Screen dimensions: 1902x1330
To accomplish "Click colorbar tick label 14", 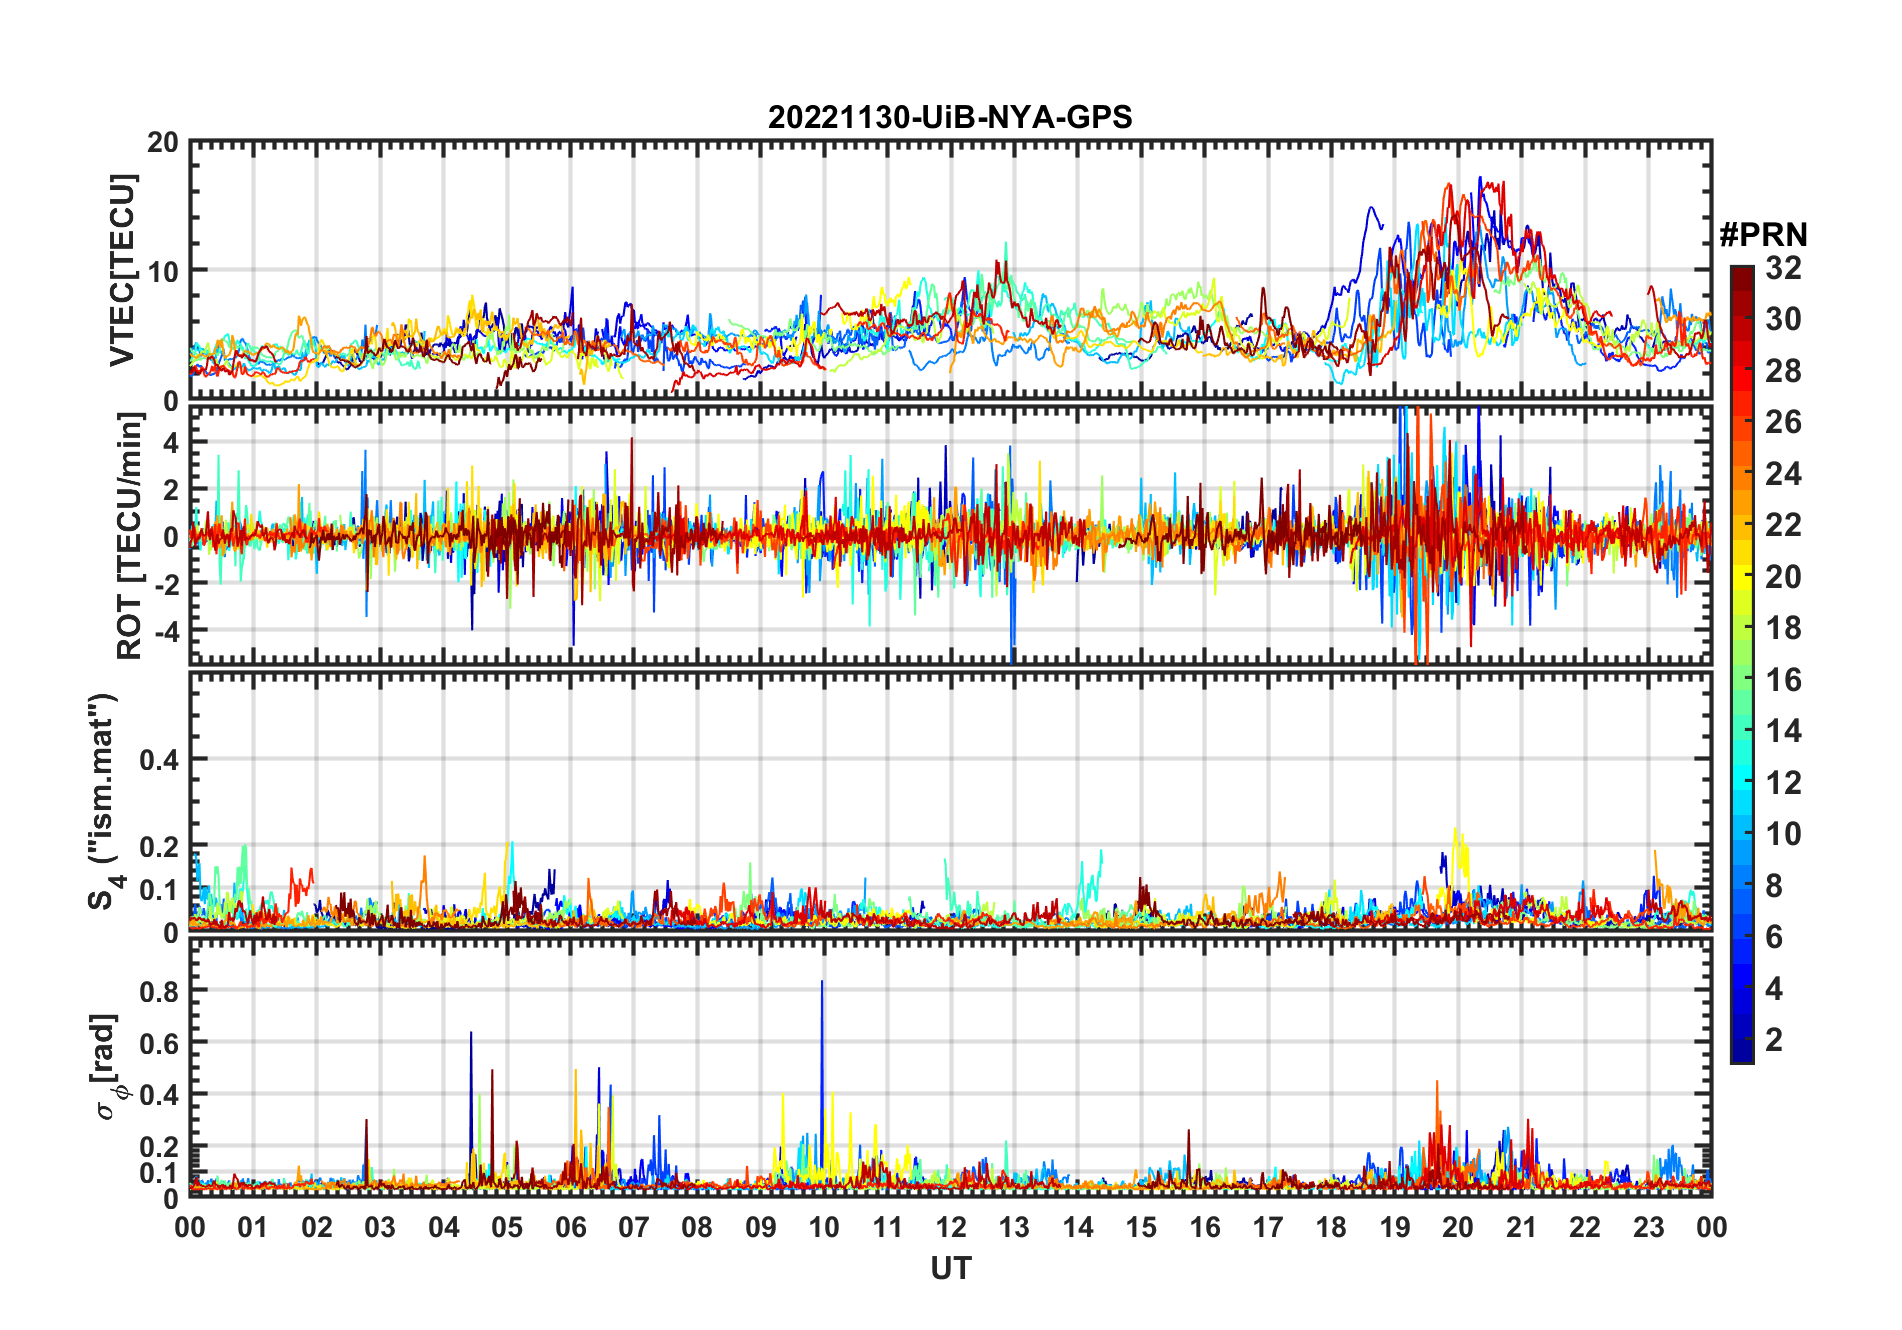I will (x=1783, y=731).
